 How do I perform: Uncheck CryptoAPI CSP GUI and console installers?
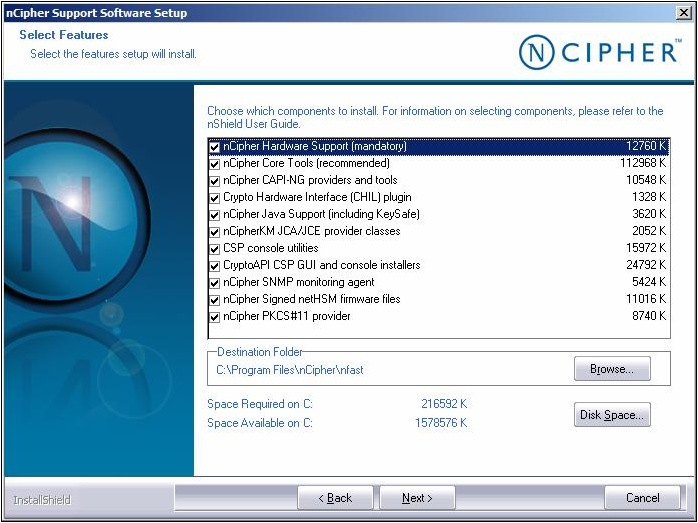point(214,266)
